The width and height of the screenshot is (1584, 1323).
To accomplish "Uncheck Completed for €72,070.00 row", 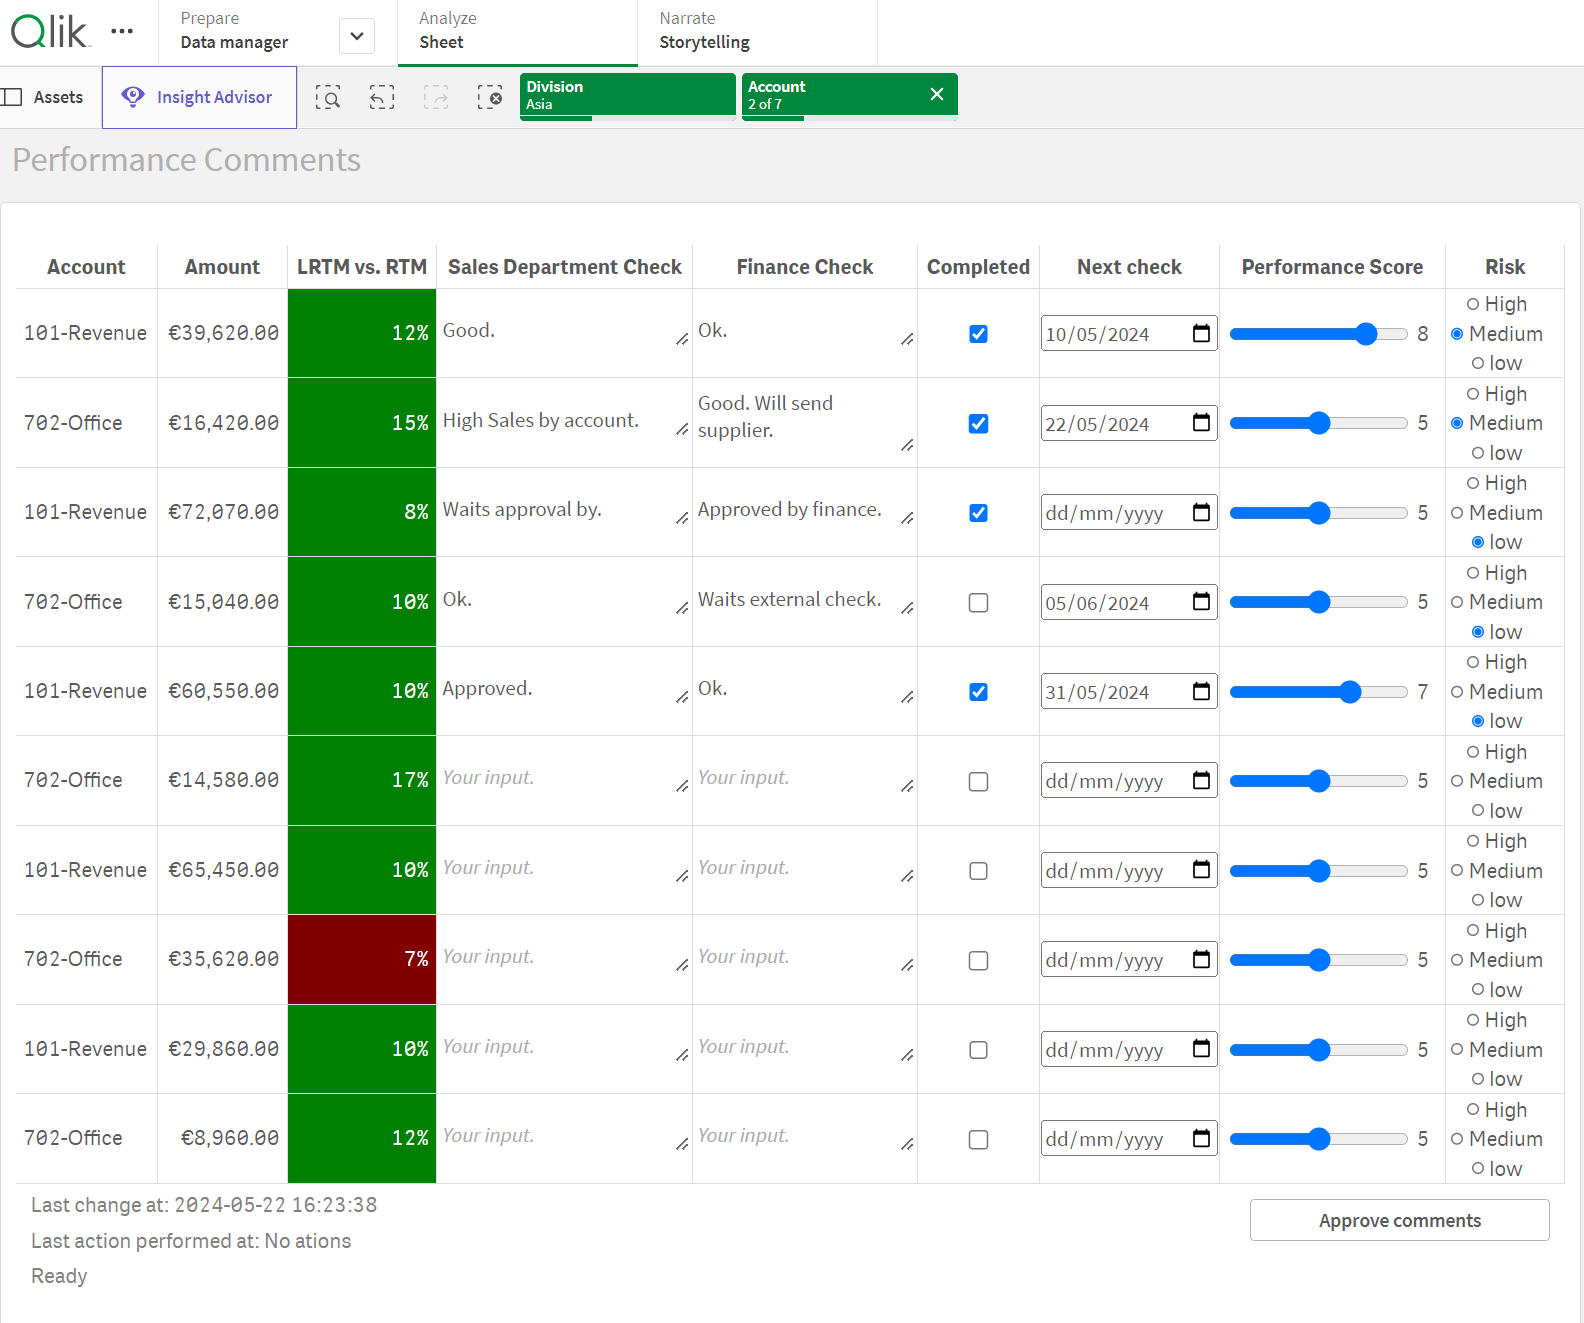I will 979,513.
